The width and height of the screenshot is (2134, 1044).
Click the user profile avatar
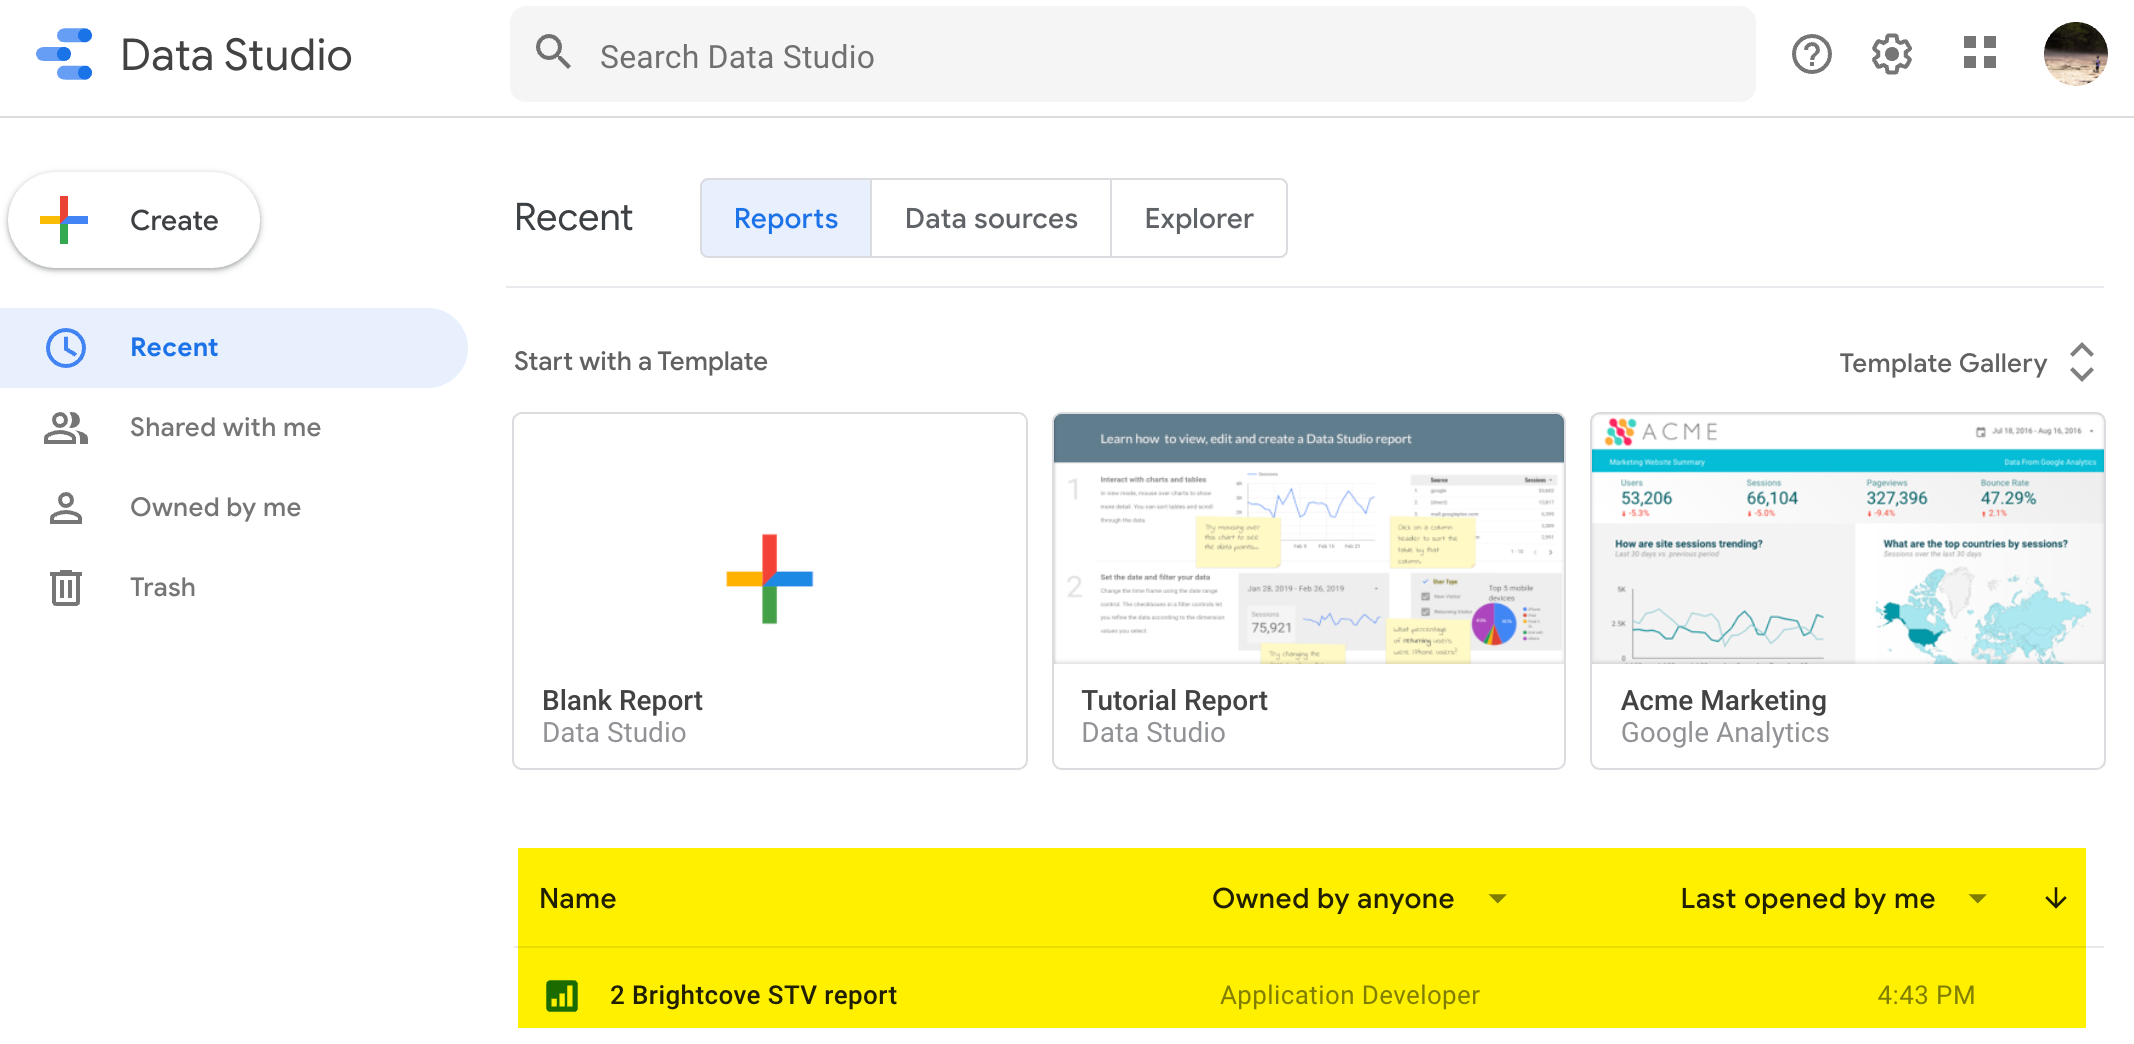pyautogui.click(x=2075, y=54)
